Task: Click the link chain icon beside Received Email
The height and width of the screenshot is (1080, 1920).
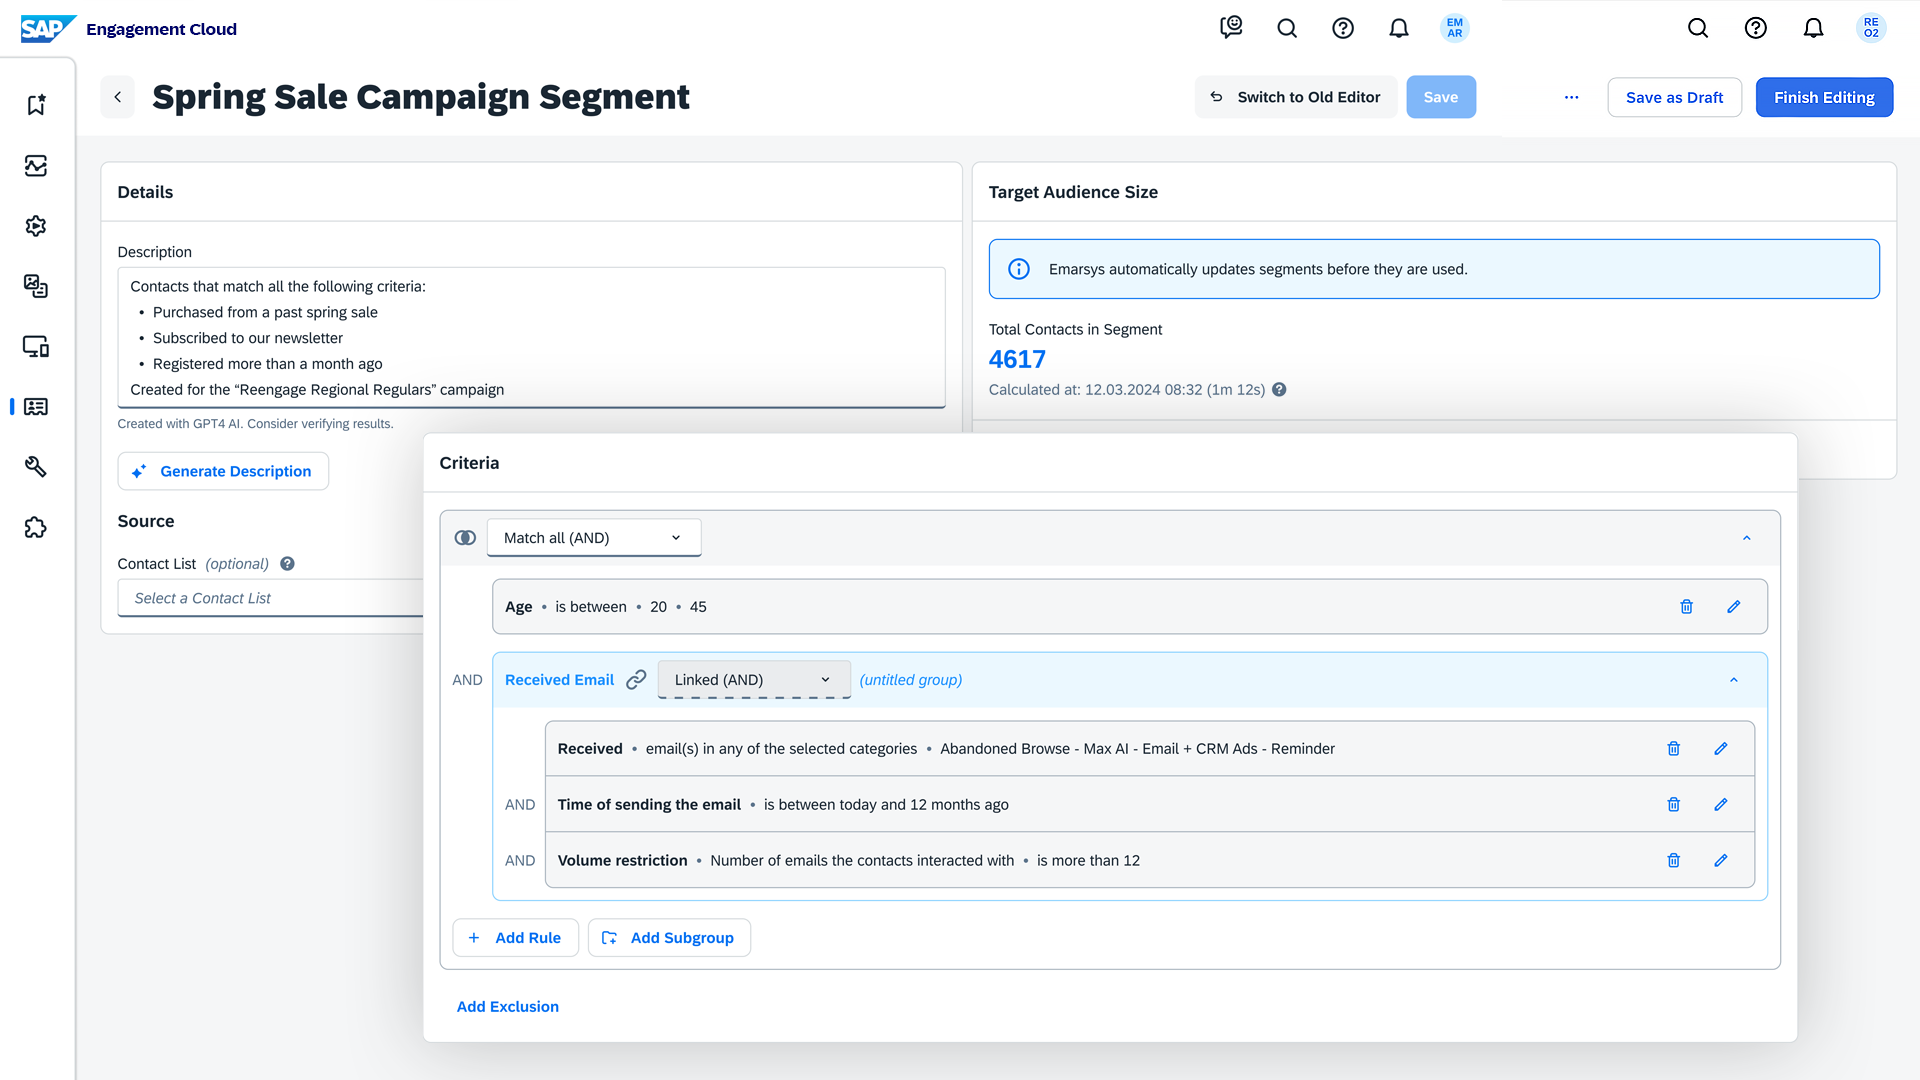Action: click(636, 680)
